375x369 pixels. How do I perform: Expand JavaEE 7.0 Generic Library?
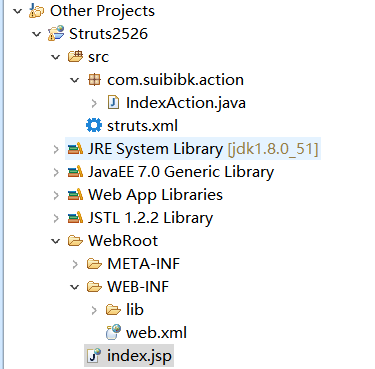(x=56, y=172)
